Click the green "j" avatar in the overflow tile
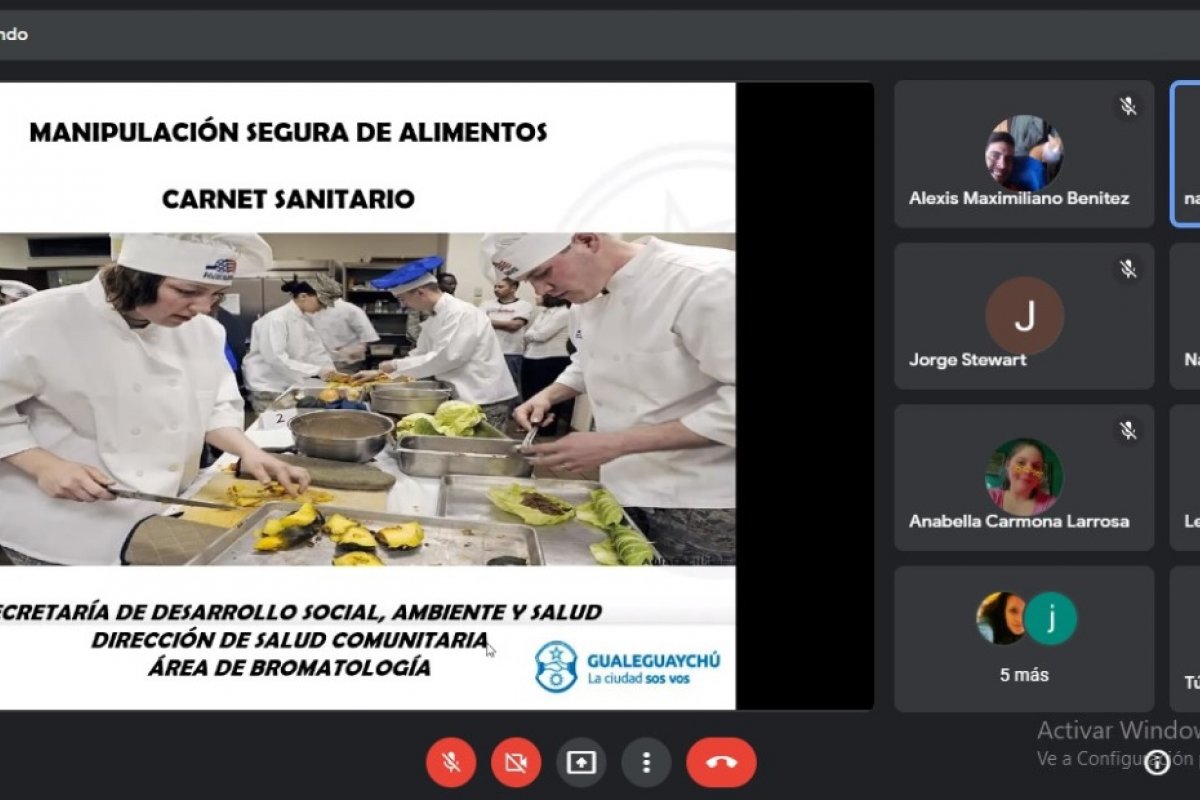This screenshot has height=800, width=1200. tap(1050, 618)
